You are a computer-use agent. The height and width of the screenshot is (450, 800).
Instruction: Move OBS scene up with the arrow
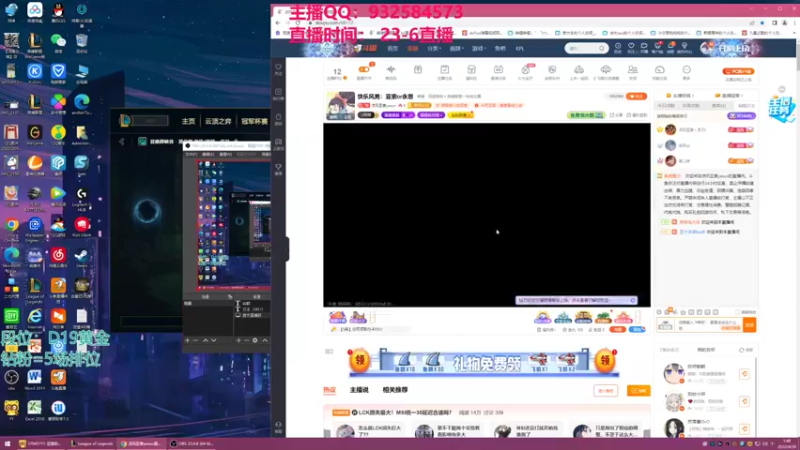[205, 340]
